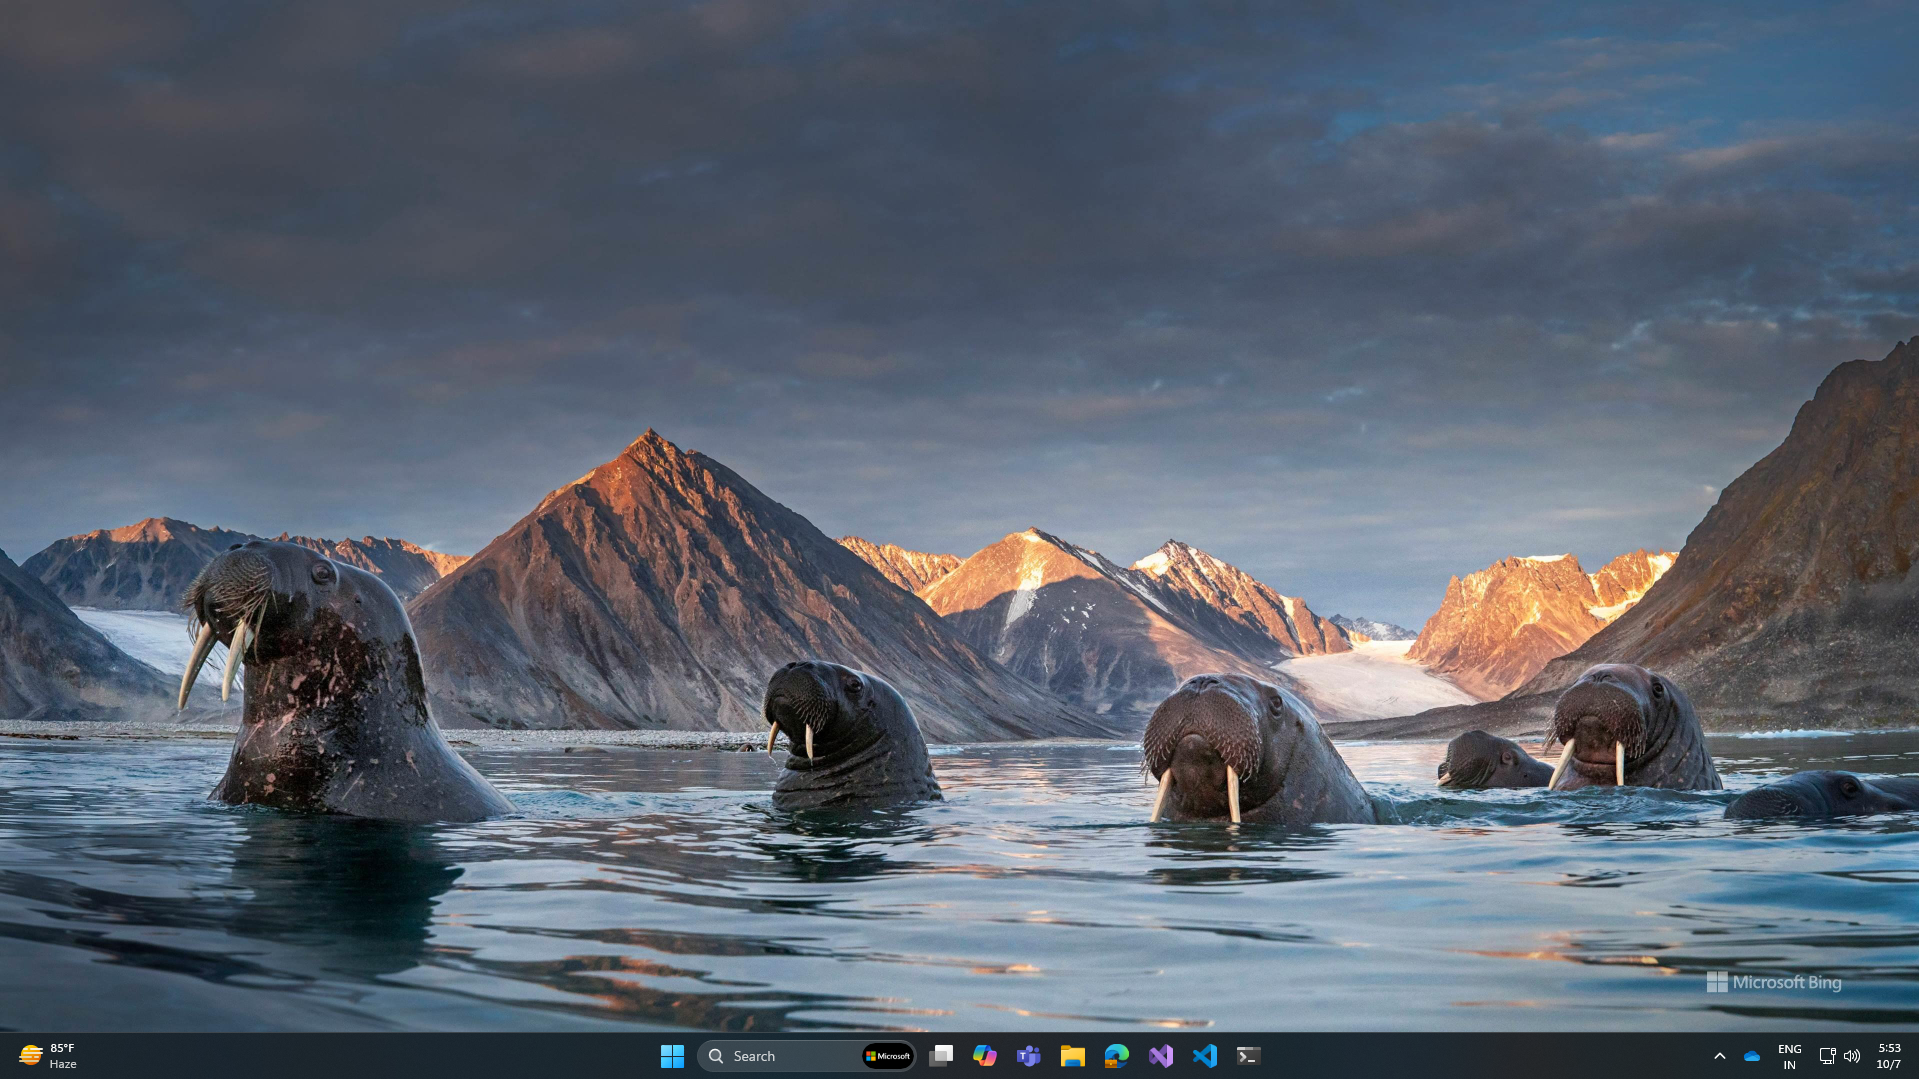Open the Search flyout via magnifier glass

tap(716, 1055)
